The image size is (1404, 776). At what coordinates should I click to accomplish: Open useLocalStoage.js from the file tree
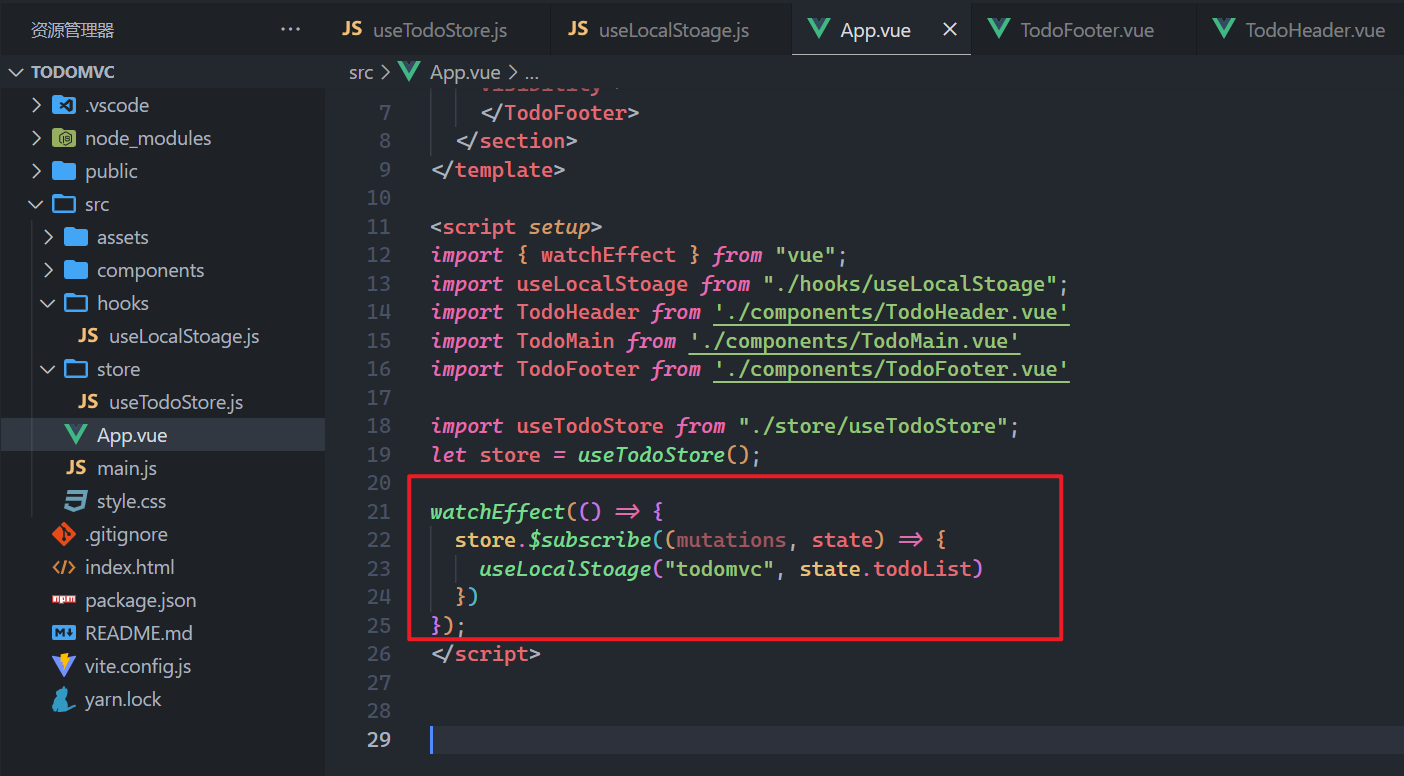tap(184, 337)
